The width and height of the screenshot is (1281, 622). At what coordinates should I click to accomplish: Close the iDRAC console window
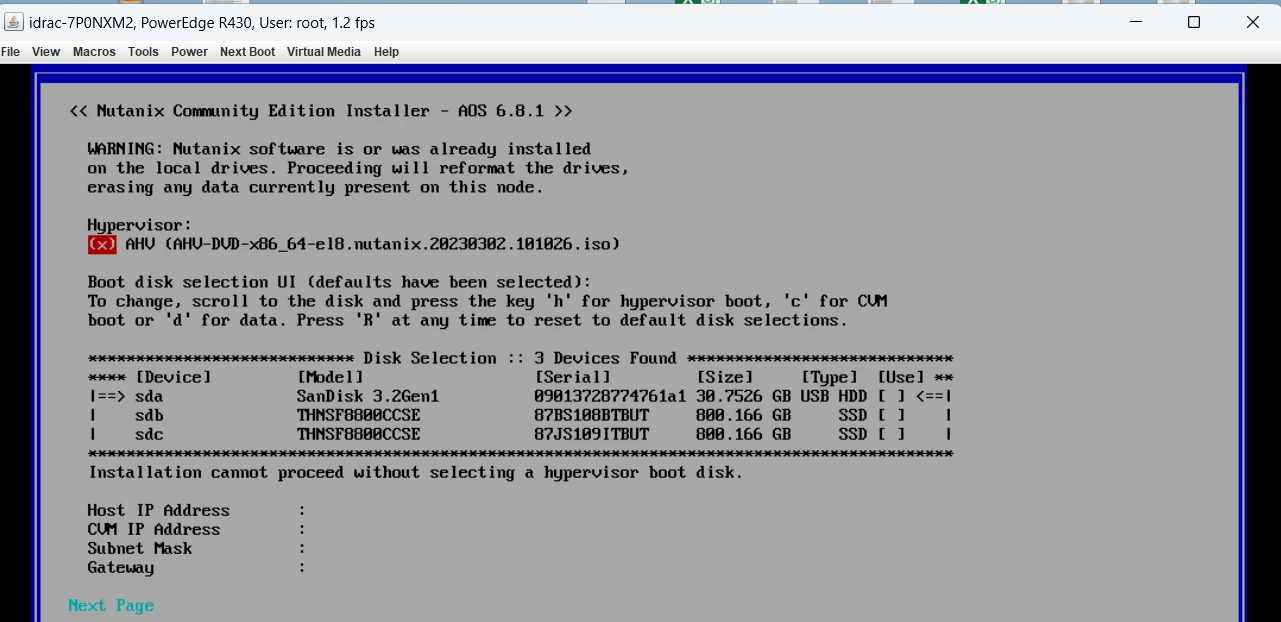tap(1253, 22)
